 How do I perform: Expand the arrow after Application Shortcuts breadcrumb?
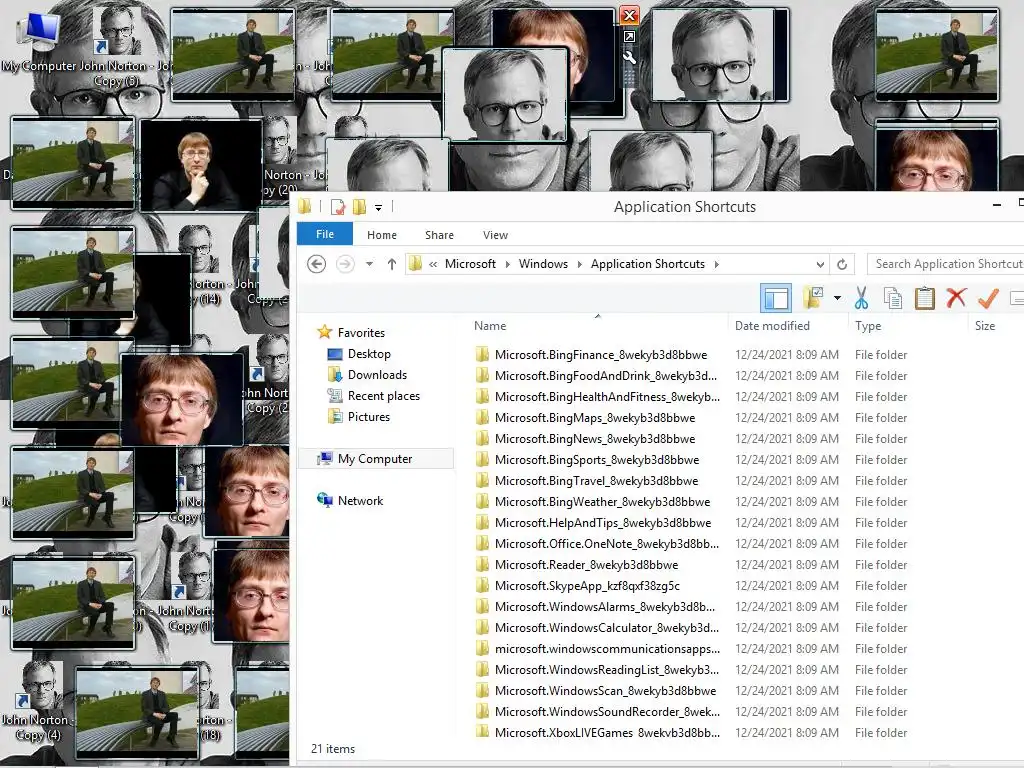[x=716, y=264]
